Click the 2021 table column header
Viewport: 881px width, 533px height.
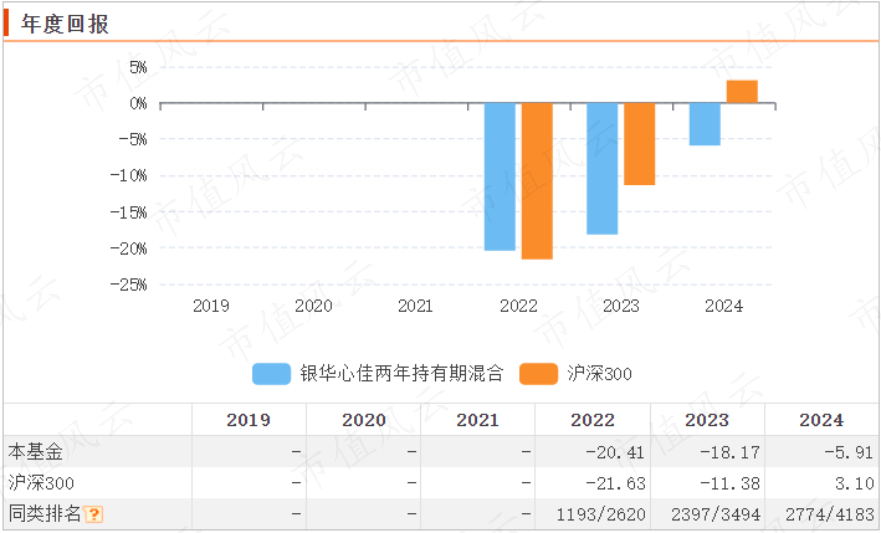pos(478,420)
